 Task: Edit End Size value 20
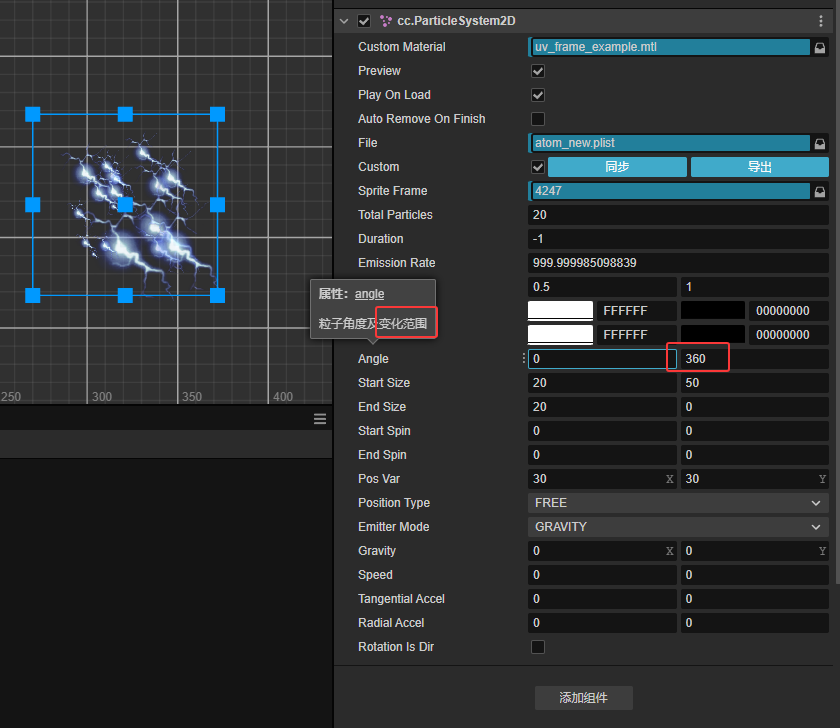(x=602, y=407)
